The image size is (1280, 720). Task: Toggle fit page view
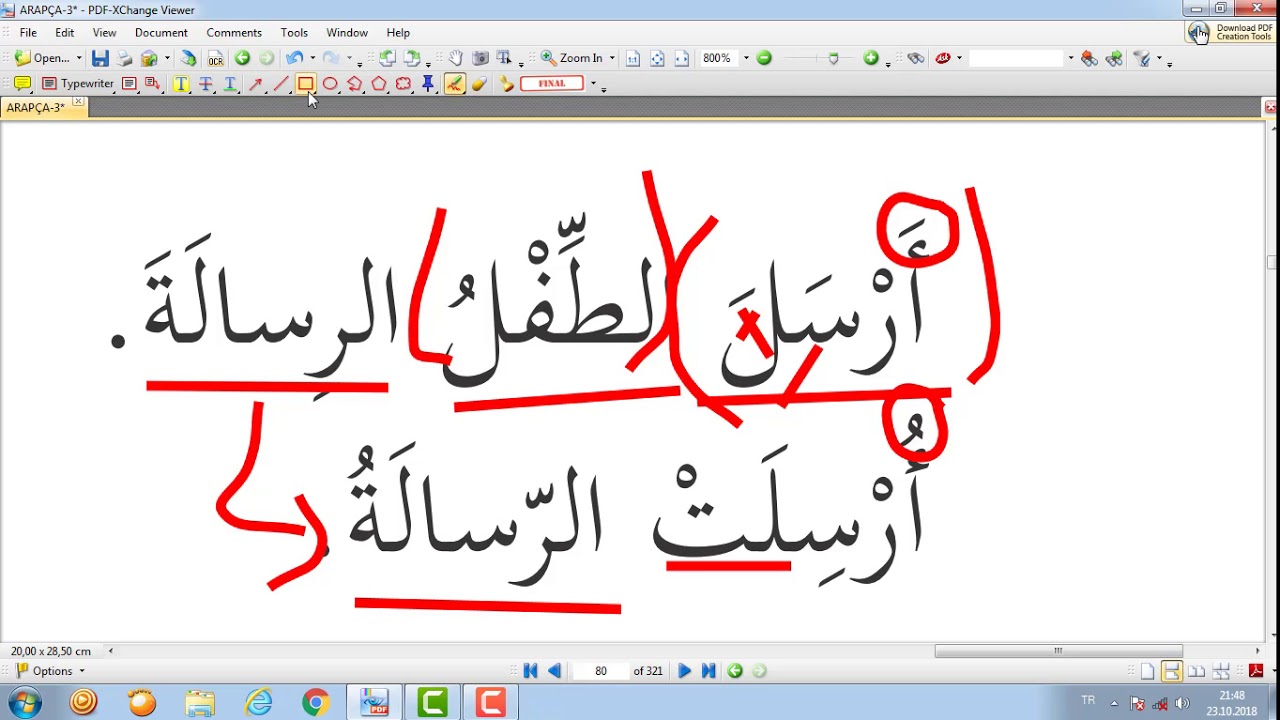pyautogui.click(x=657, y=58)
